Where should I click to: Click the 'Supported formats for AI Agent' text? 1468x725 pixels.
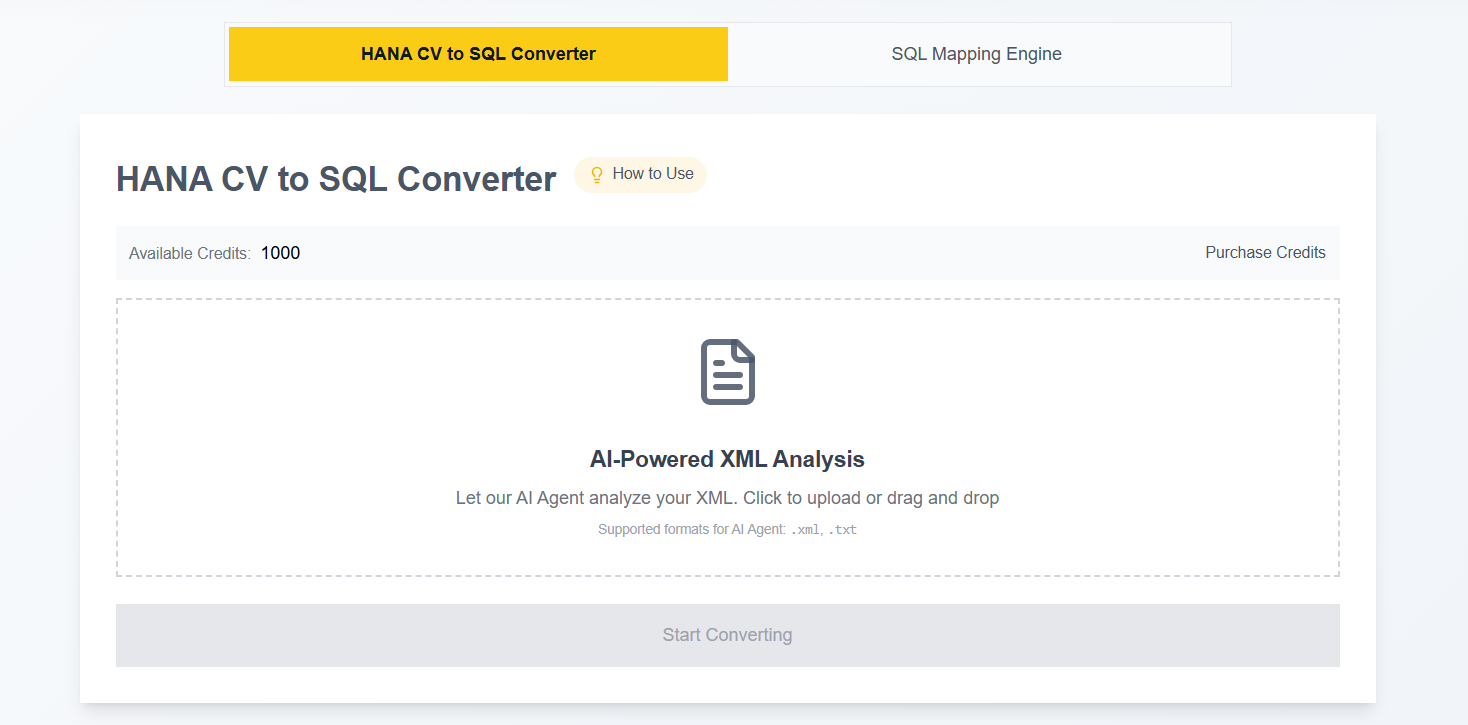point(691,530)
